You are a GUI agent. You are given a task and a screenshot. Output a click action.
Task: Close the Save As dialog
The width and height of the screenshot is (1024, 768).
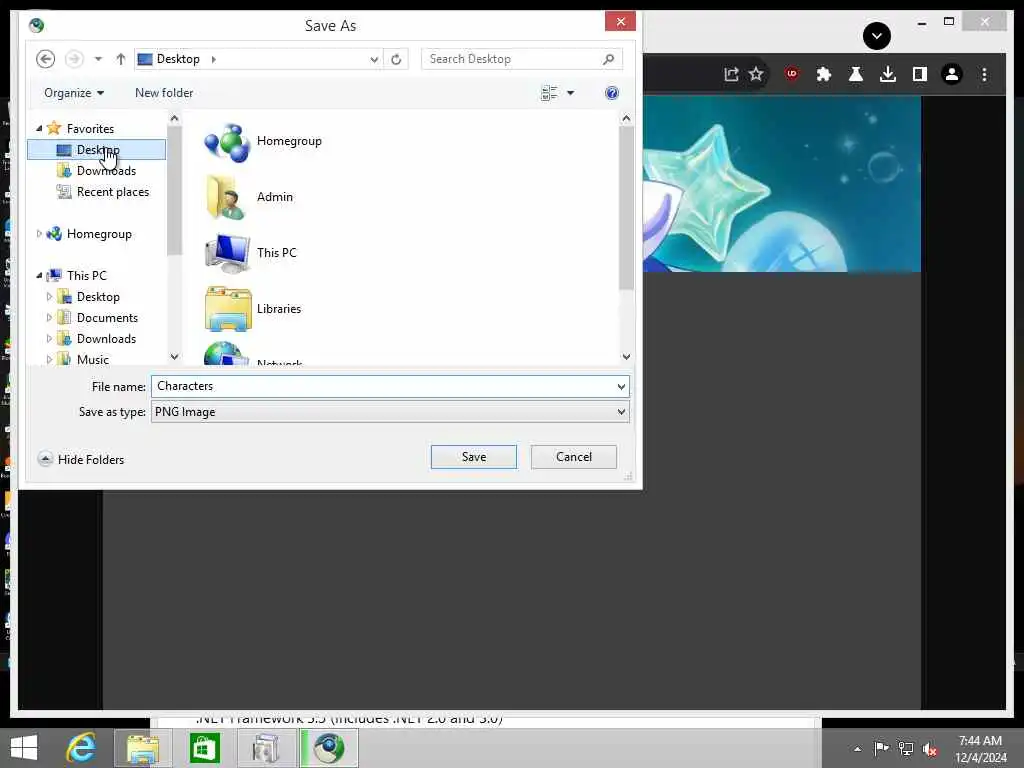click(x=620, y=22)
